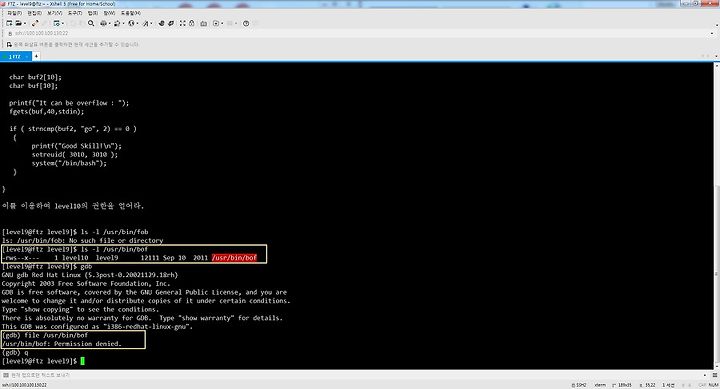Click the Font toolbar icon

point(145,23)
